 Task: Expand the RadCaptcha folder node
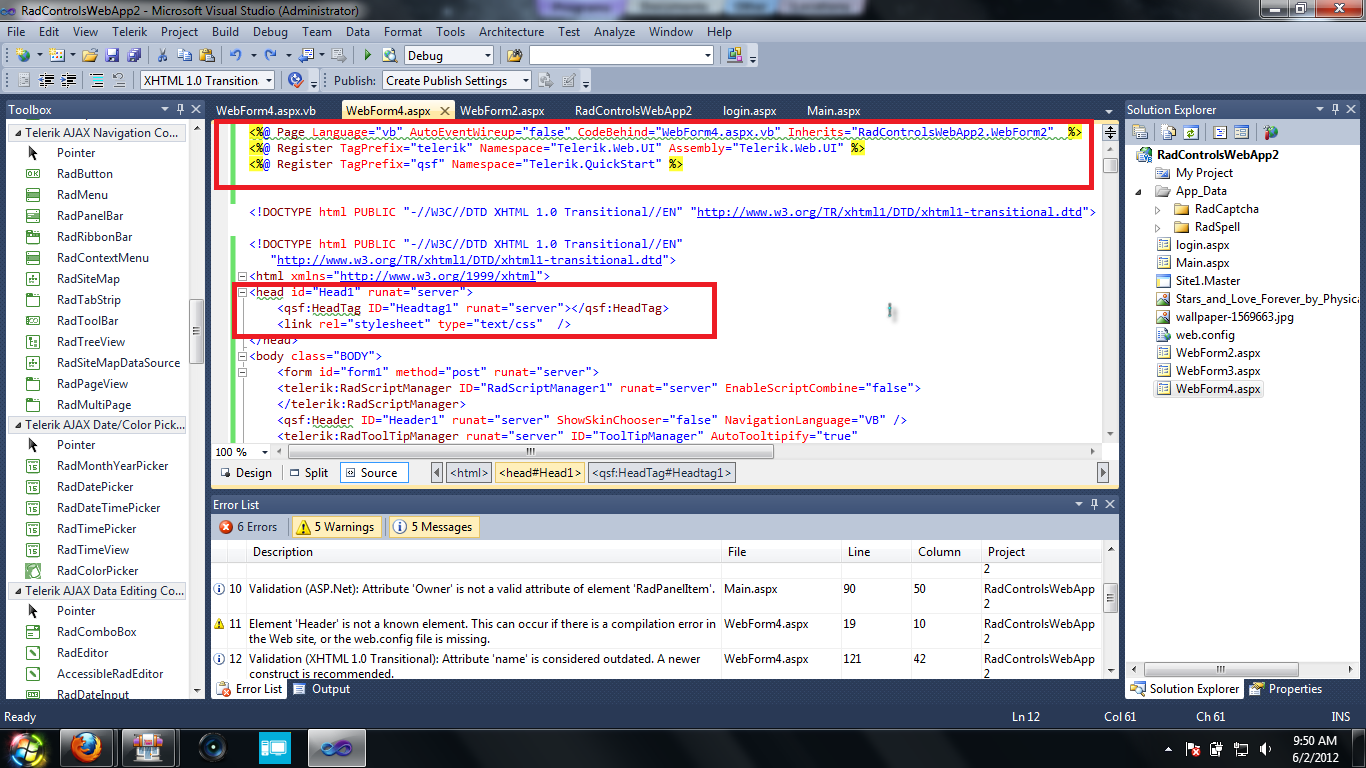pos(1158,209)
